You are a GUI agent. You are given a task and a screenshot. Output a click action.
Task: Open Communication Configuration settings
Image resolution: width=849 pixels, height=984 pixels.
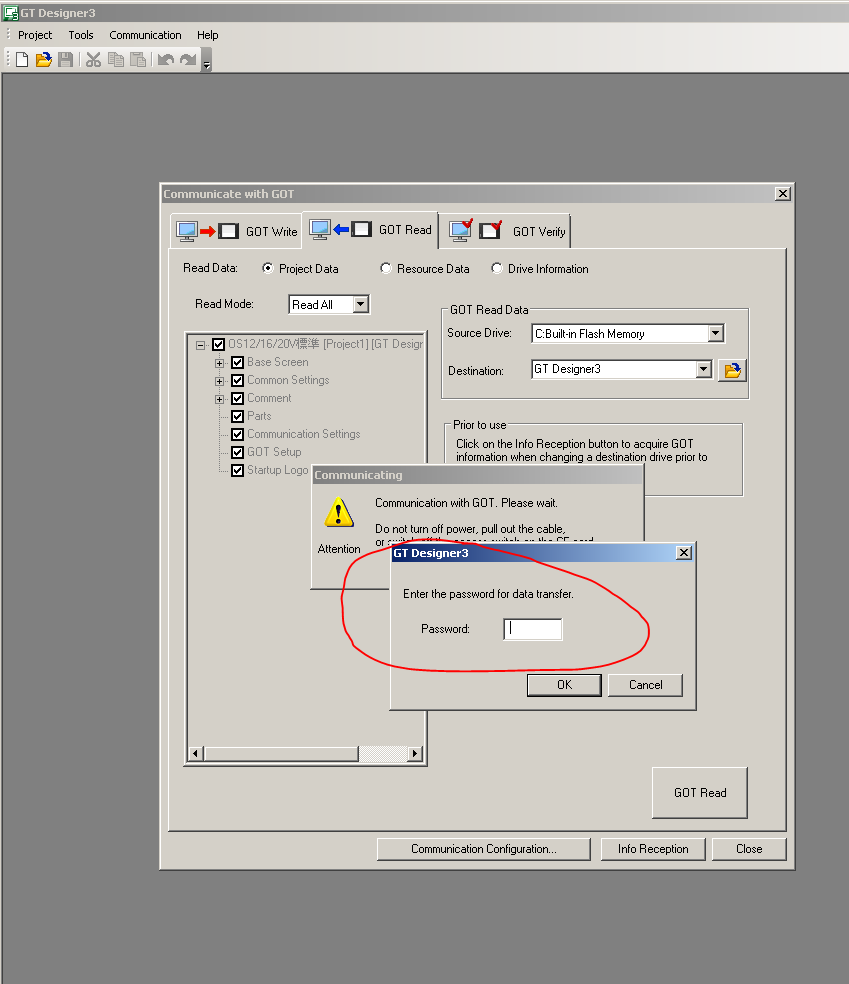483,849
